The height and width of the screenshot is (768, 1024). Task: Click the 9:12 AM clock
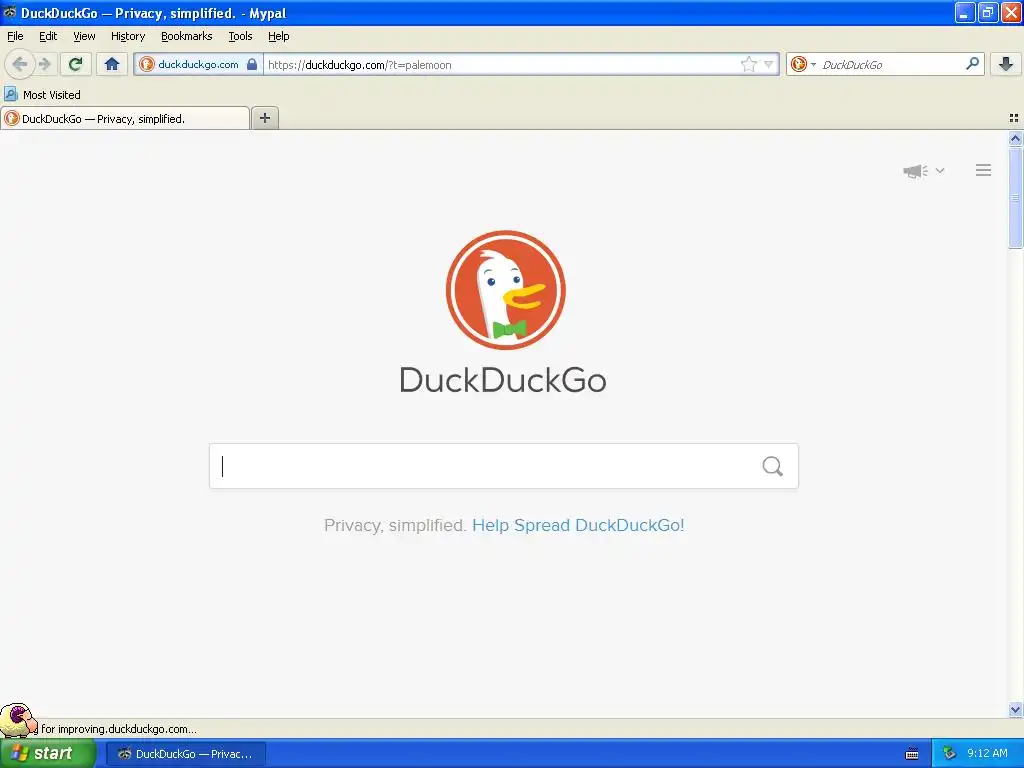pyautogui.click(x=987, y=753)
